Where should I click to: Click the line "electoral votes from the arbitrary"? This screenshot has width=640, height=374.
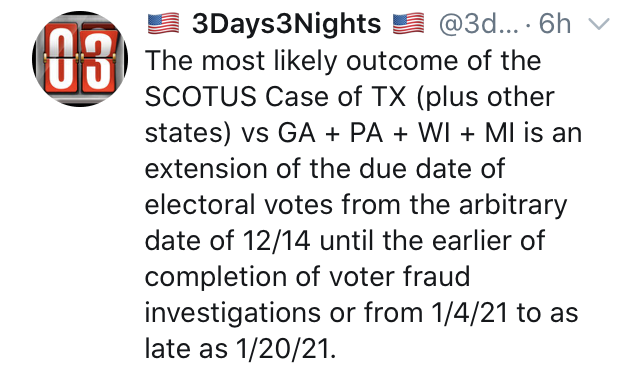point(356,205)
